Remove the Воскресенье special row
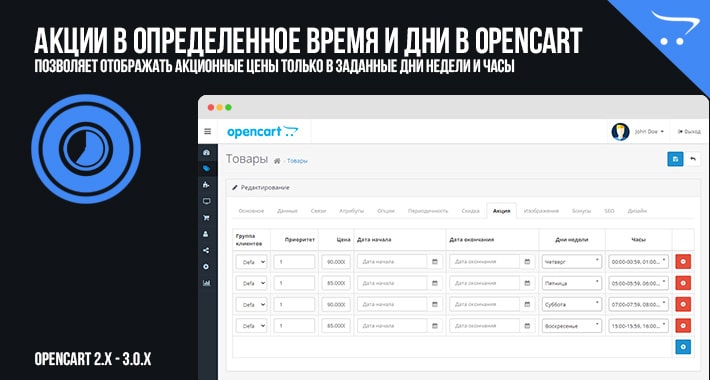 coord(683,326)
